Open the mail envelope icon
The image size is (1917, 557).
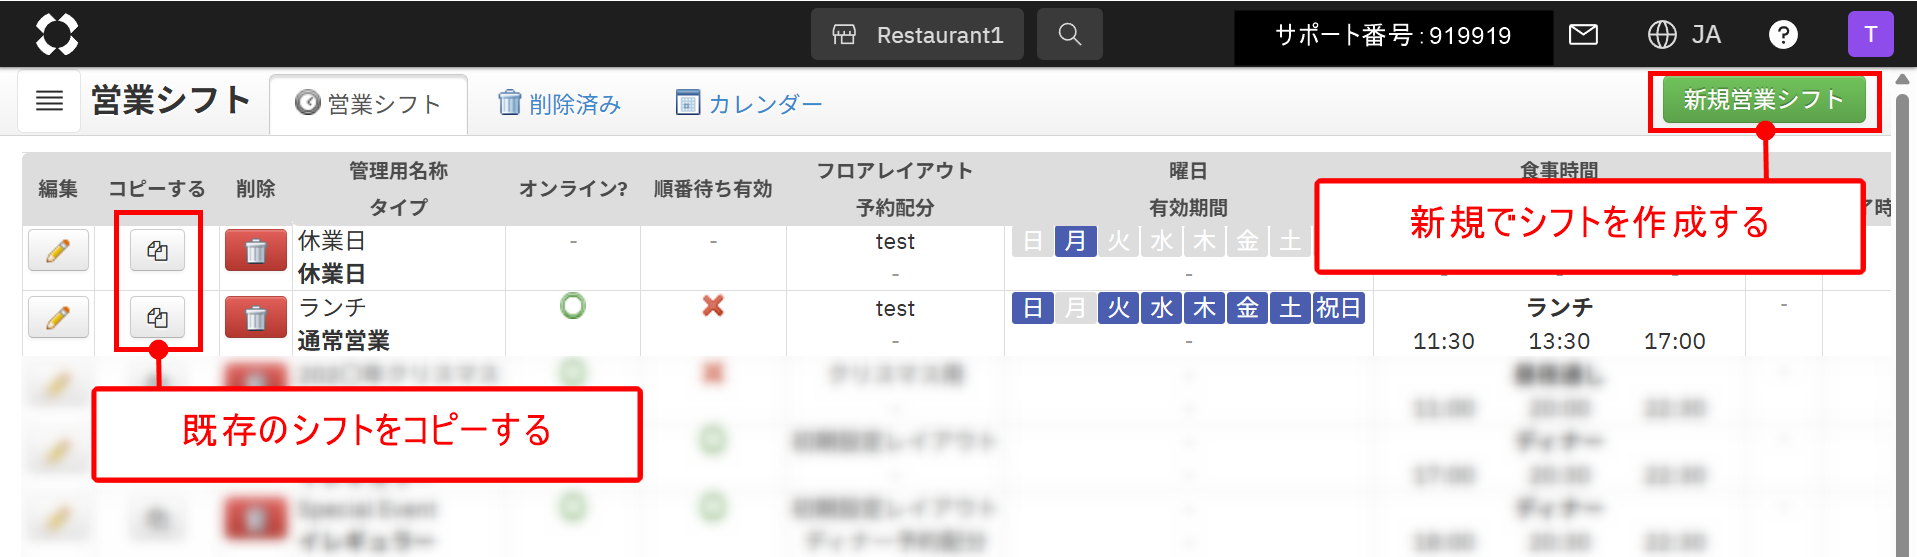click(1583, 35)
